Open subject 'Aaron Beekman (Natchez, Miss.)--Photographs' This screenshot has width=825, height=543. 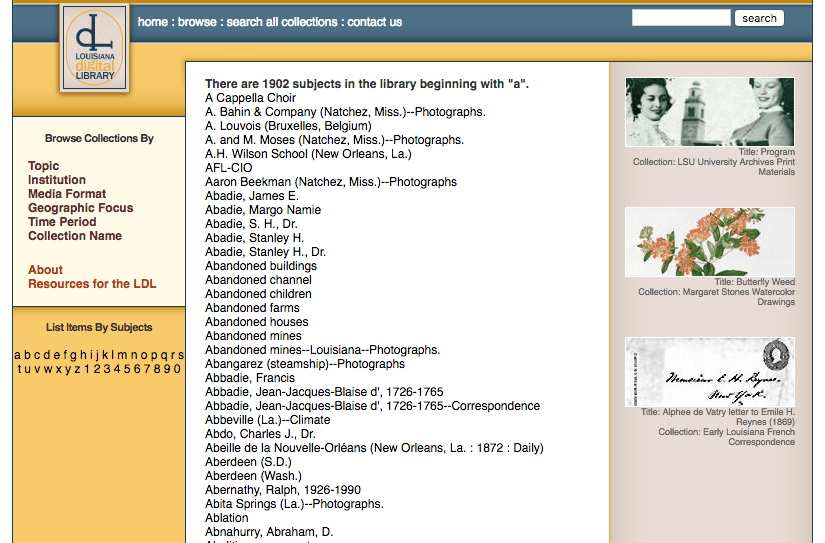[x=331, y=182]
